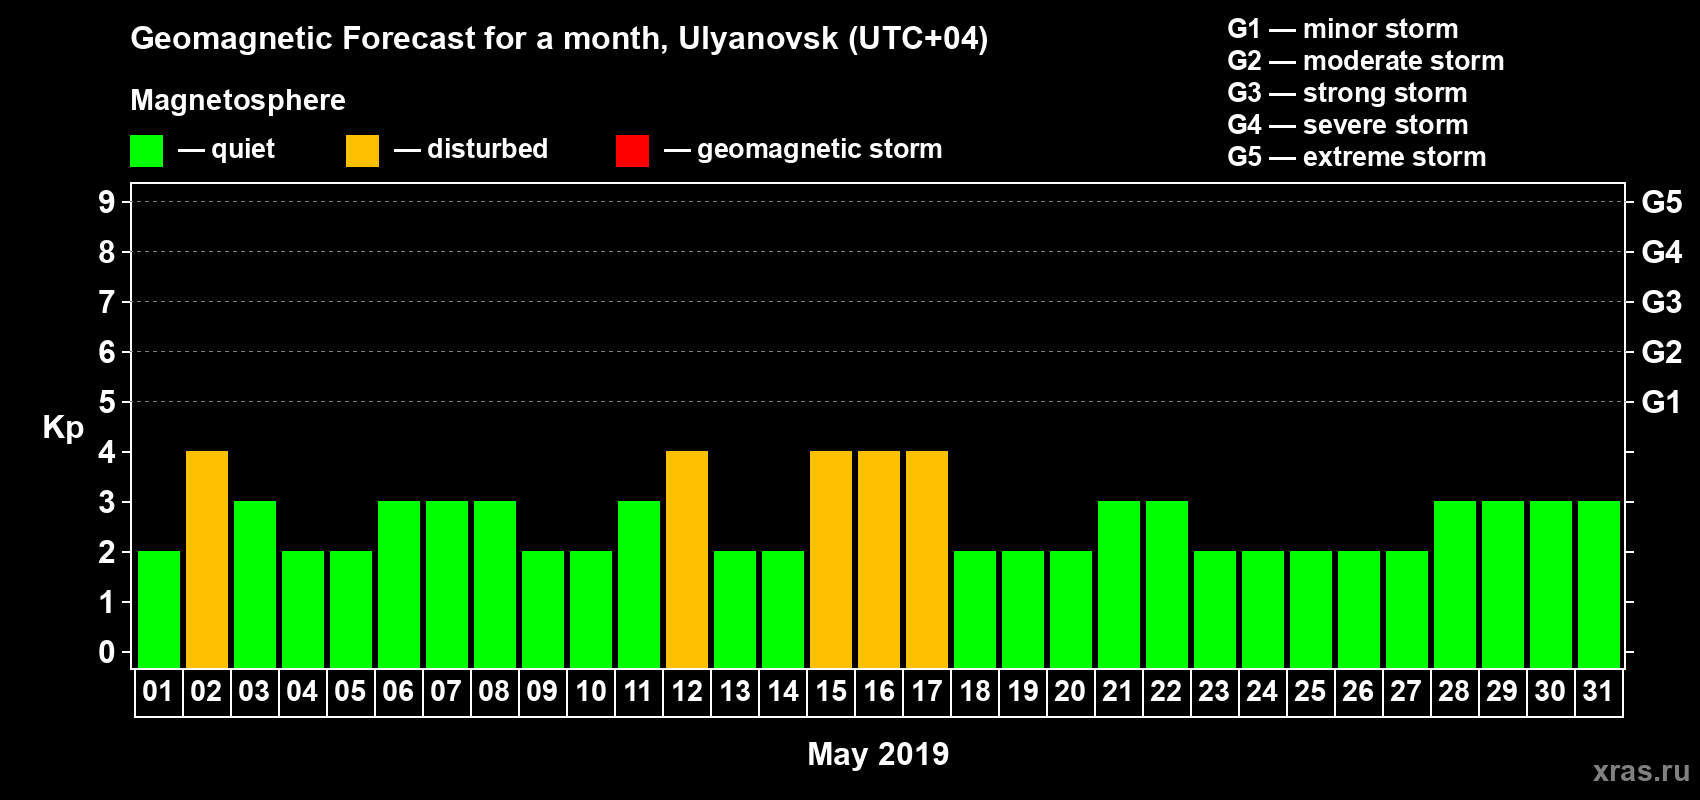Viewport: 1700px width, 800px height.
Task: Click the date label '10' on the axis
Action: [x=591, y=692]
